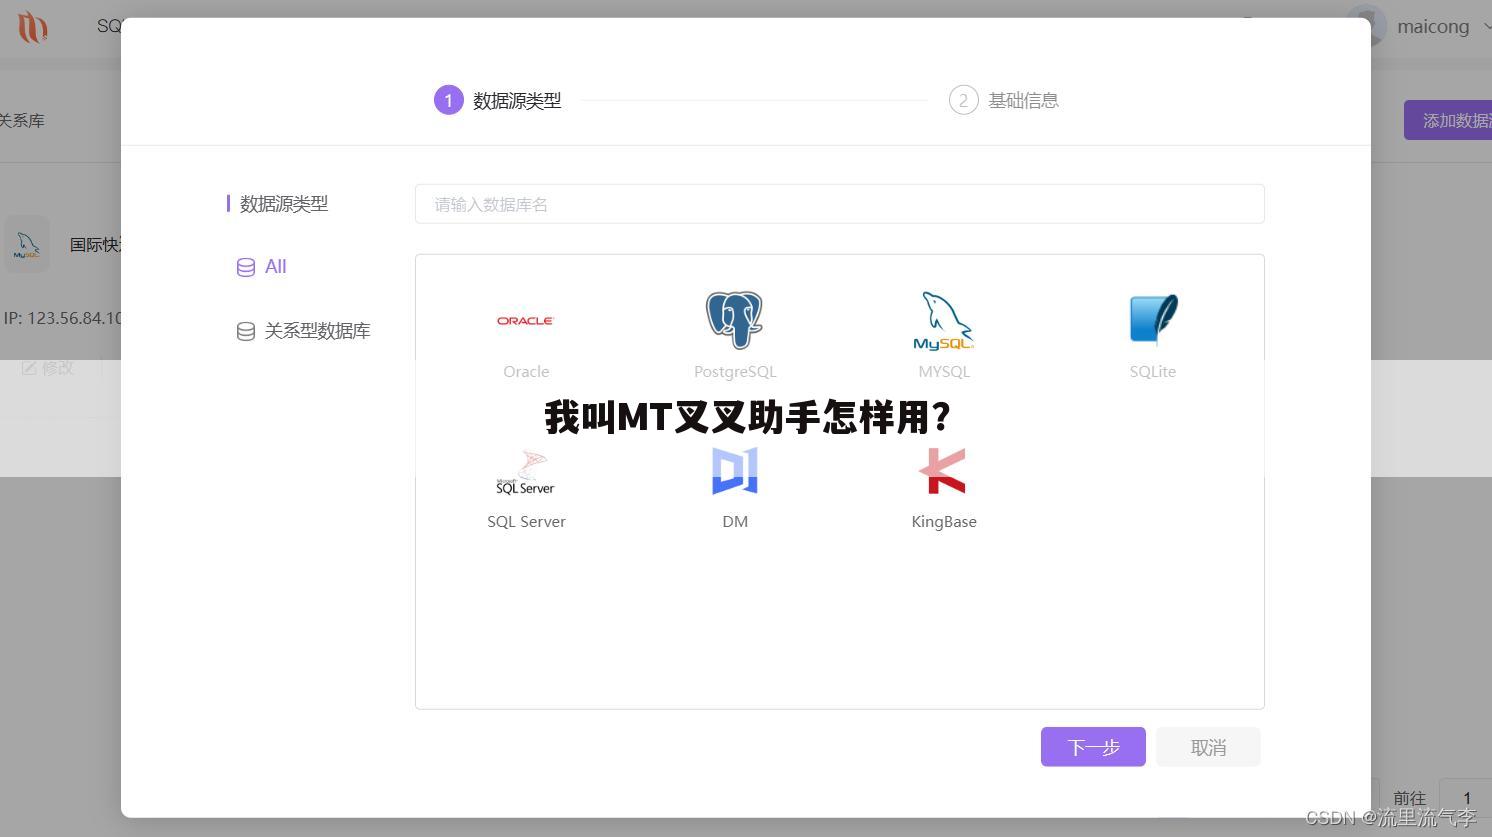Select the Oracle database icon

(526, 320)
